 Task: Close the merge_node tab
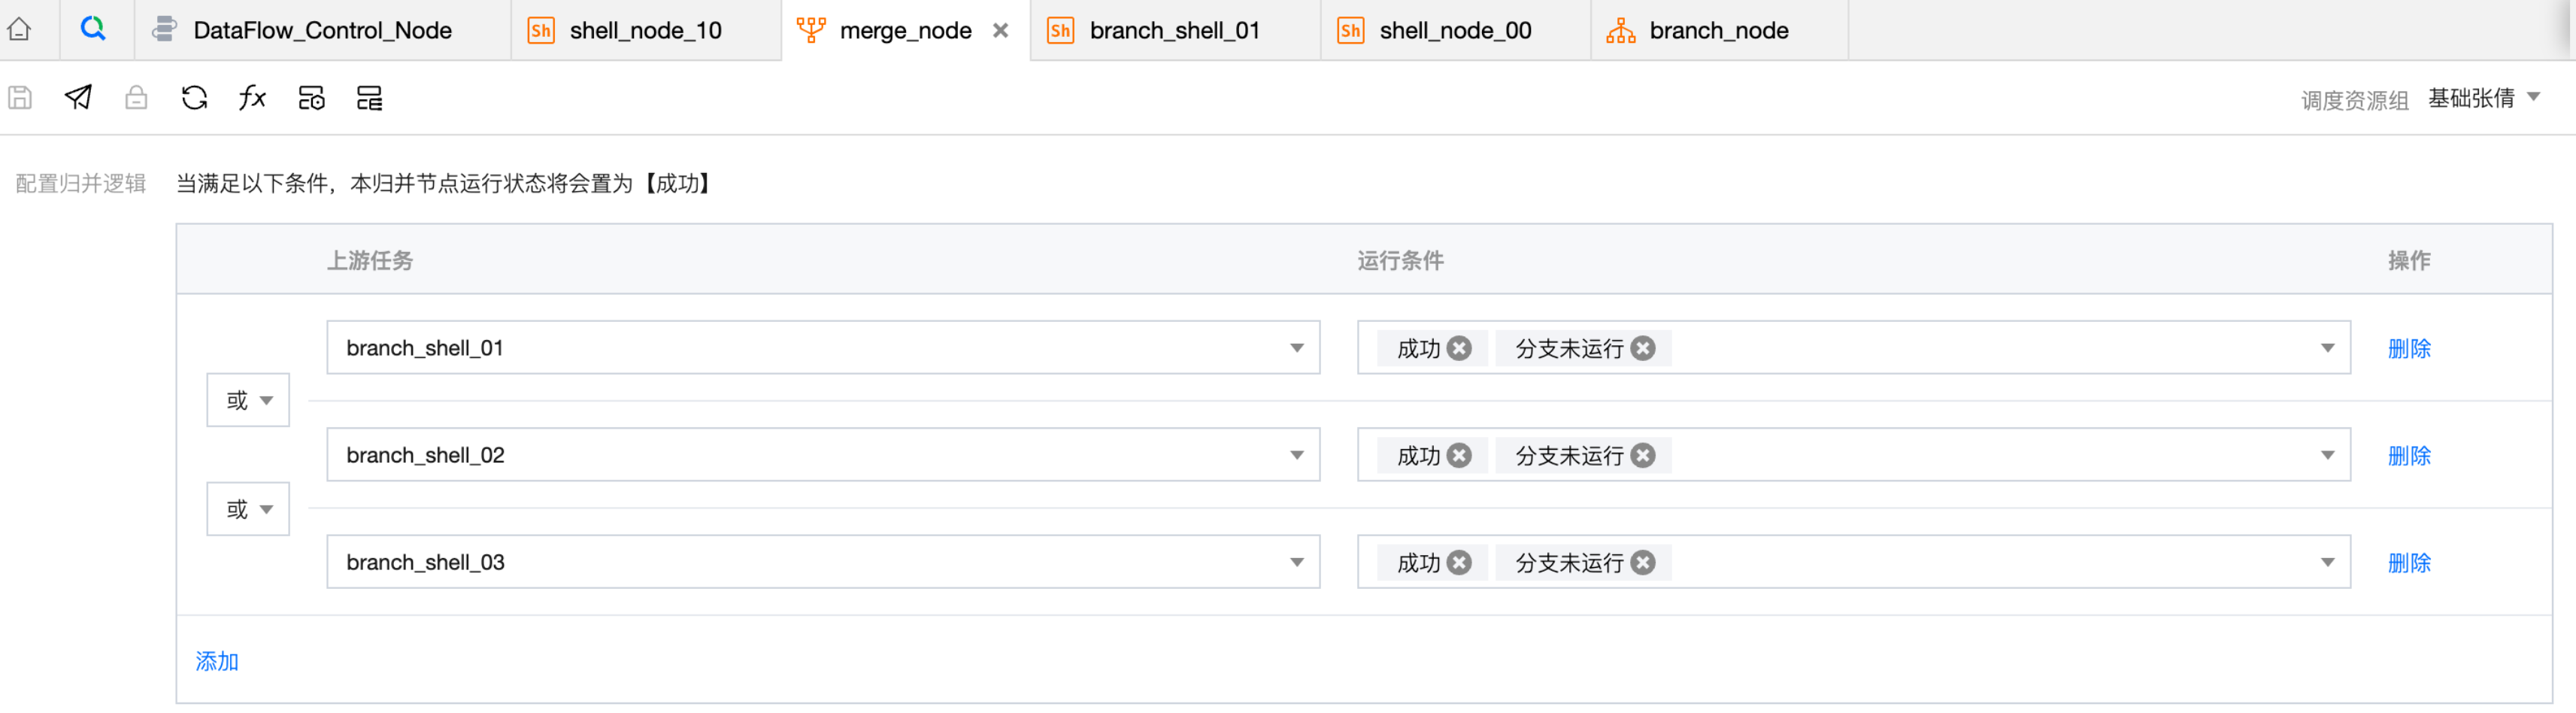click(1000, 31)
